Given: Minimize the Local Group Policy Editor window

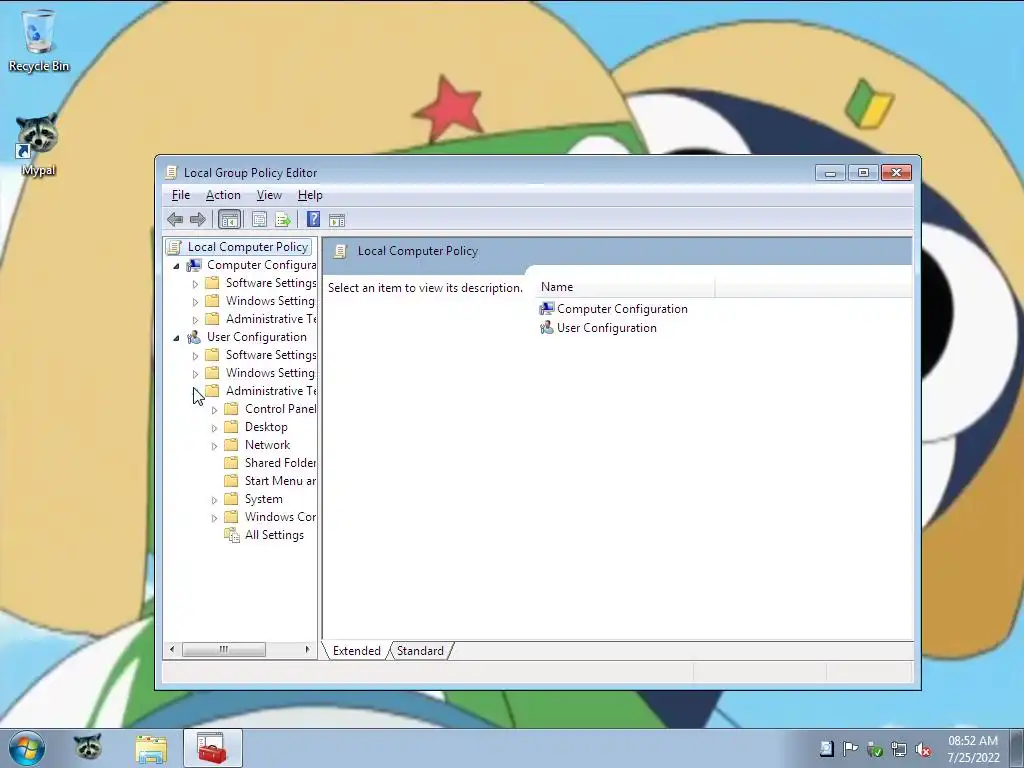Looking at the screenshot, I should coord(831,172).
